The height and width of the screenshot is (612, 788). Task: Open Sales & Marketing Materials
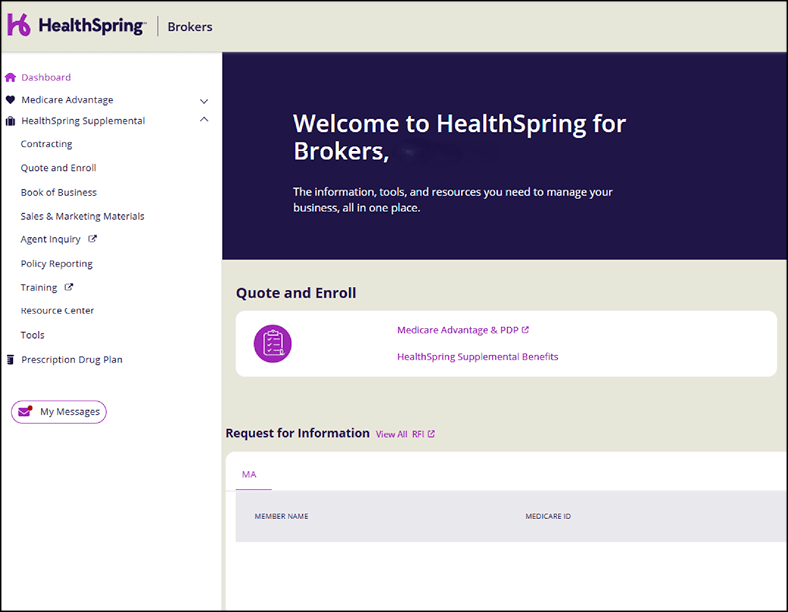pos(82,216)
